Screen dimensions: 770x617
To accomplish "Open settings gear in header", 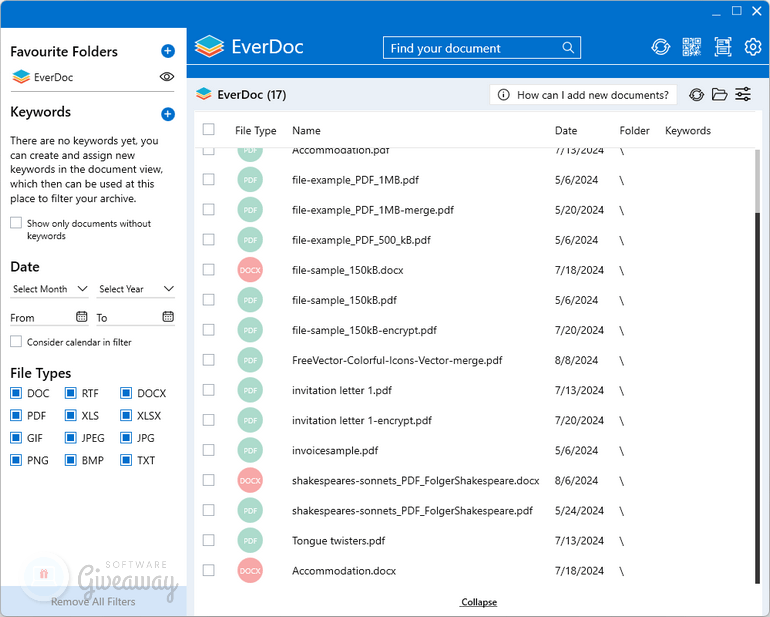I will point(752,47).
